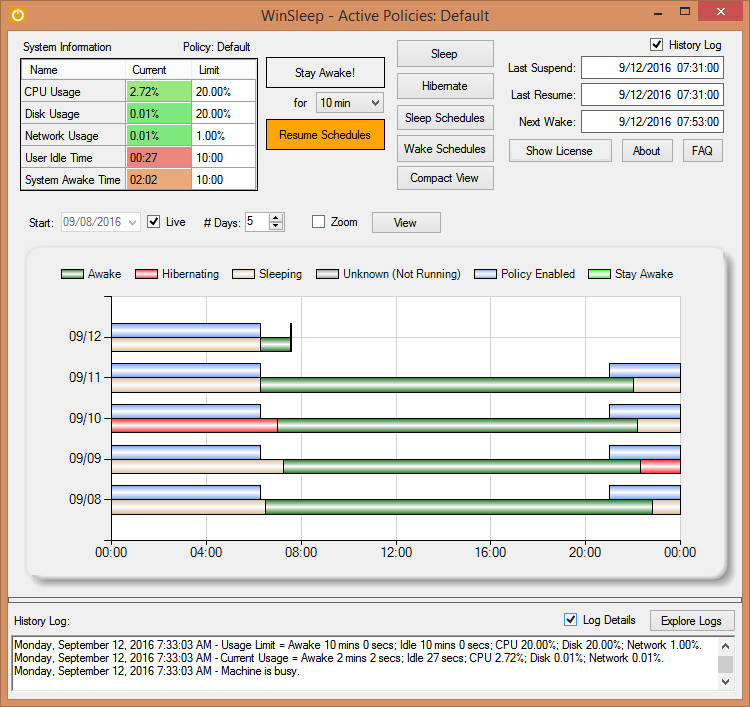Image resolution: width=750 pixels, height=707 pixels.
Task: Click the Unknown (Not Running) legend swatch
Action: (x=328, y=274)
